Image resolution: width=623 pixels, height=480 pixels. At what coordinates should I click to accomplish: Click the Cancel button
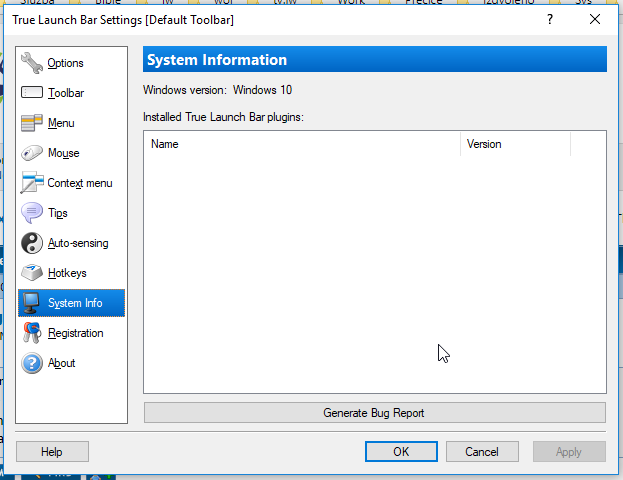click(x=481, y=452)
